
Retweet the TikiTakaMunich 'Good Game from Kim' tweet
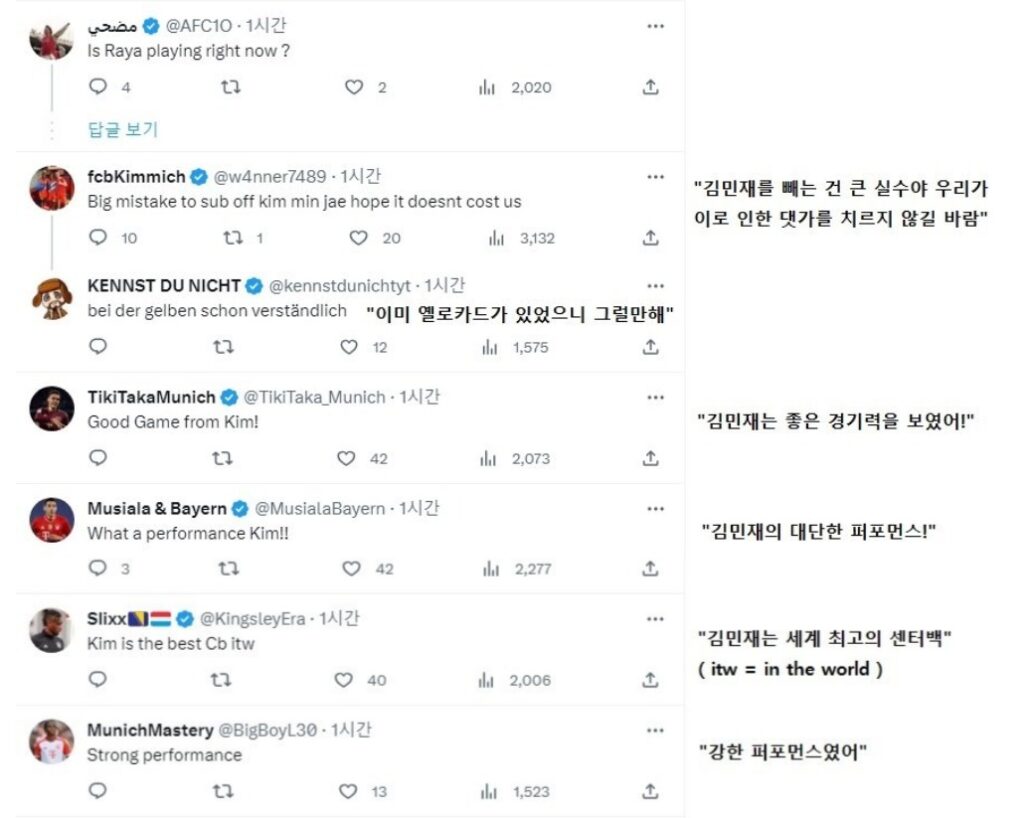[x=225, y=458]
